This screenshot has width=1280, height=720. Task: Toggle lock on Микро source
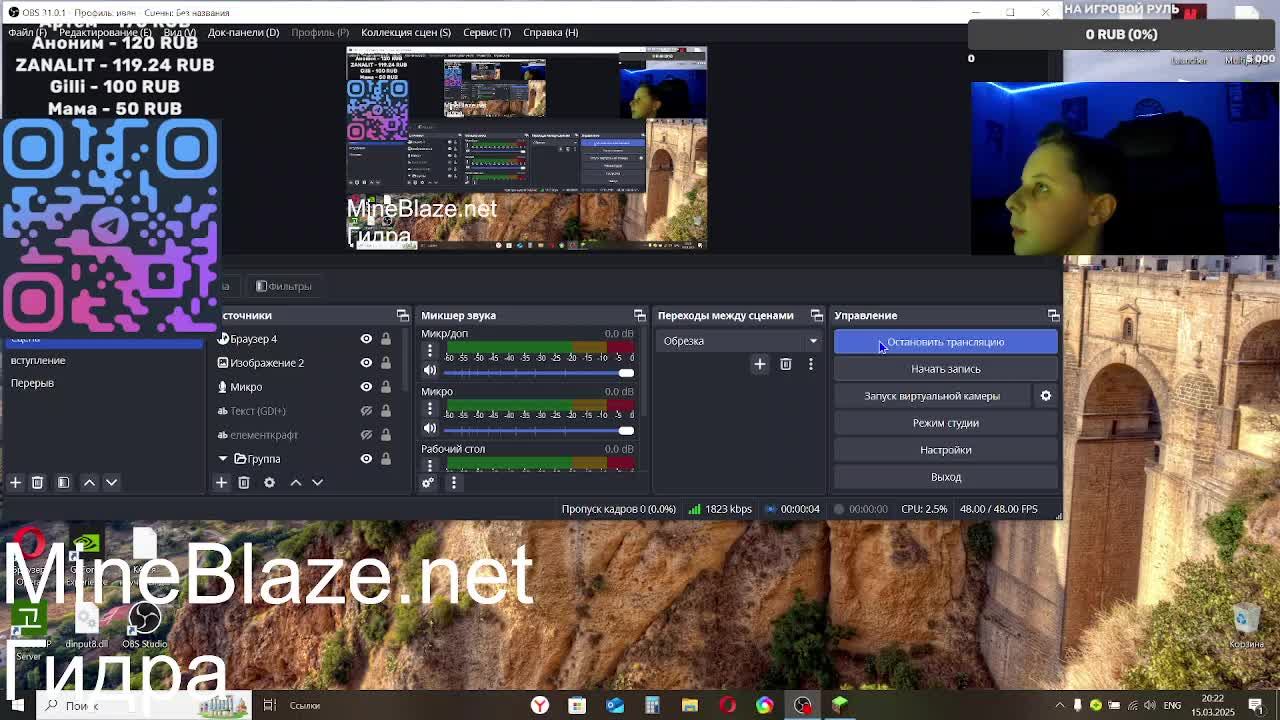pos(385,387)
